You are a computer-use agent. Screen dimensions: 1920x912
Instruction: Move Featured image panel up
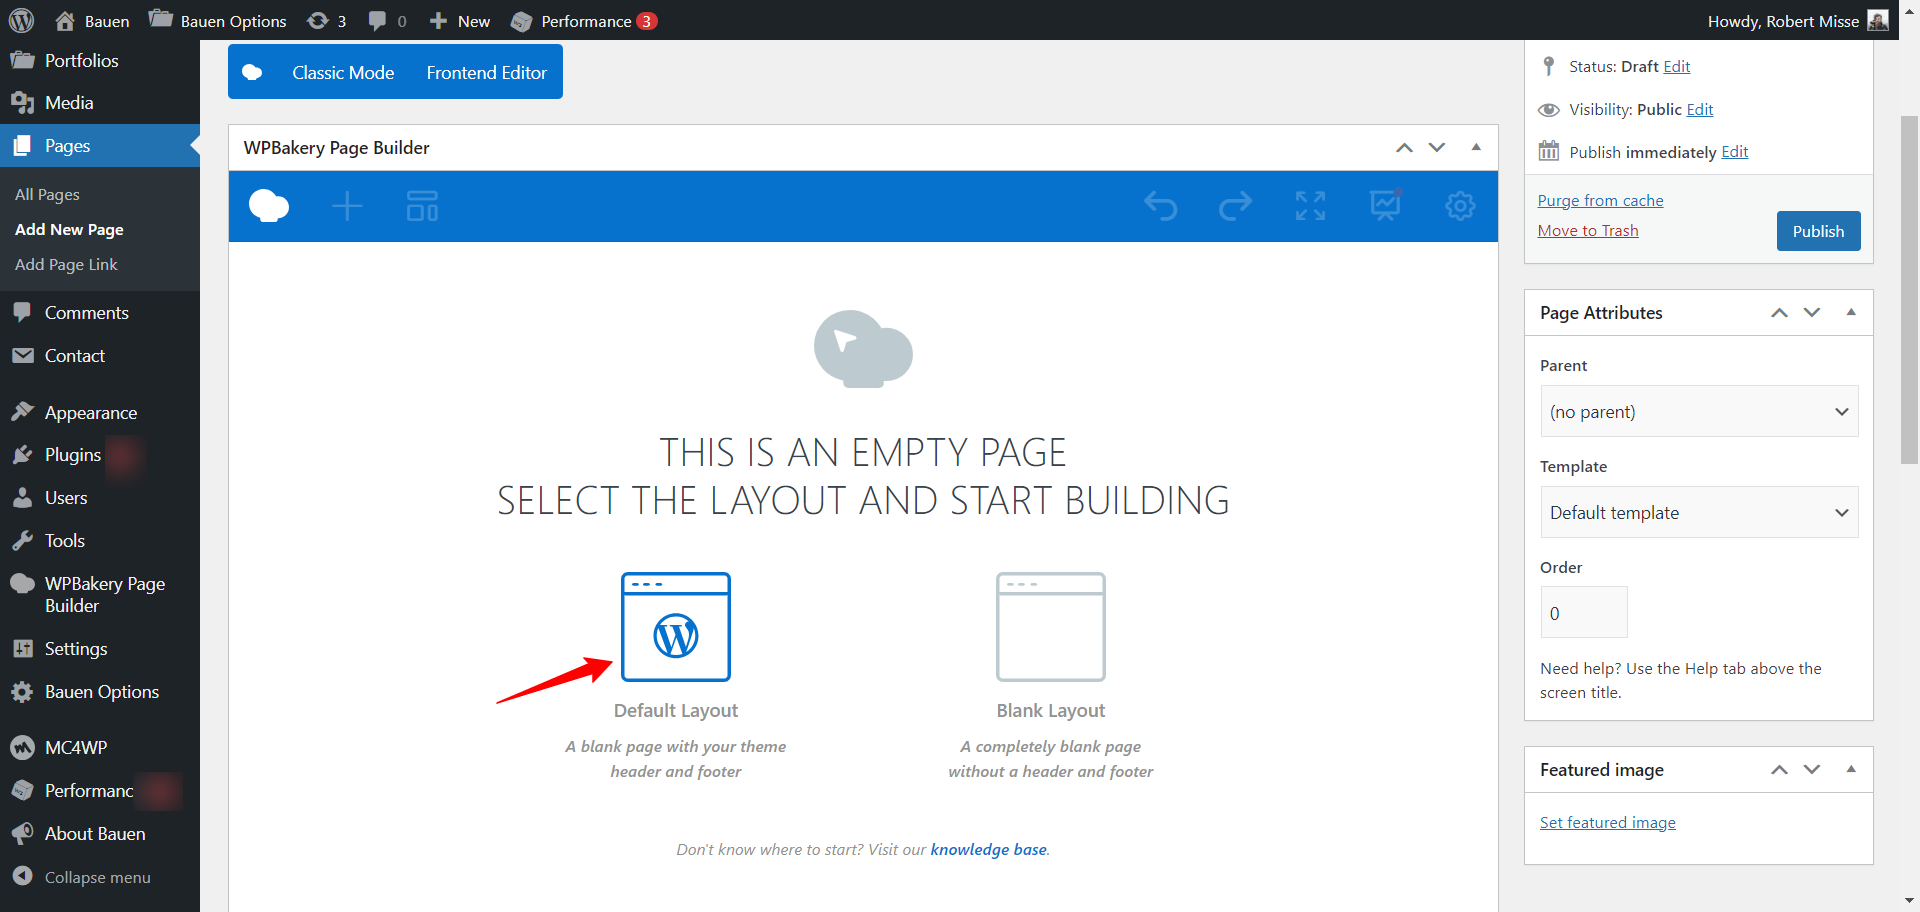coord(1779,770)
